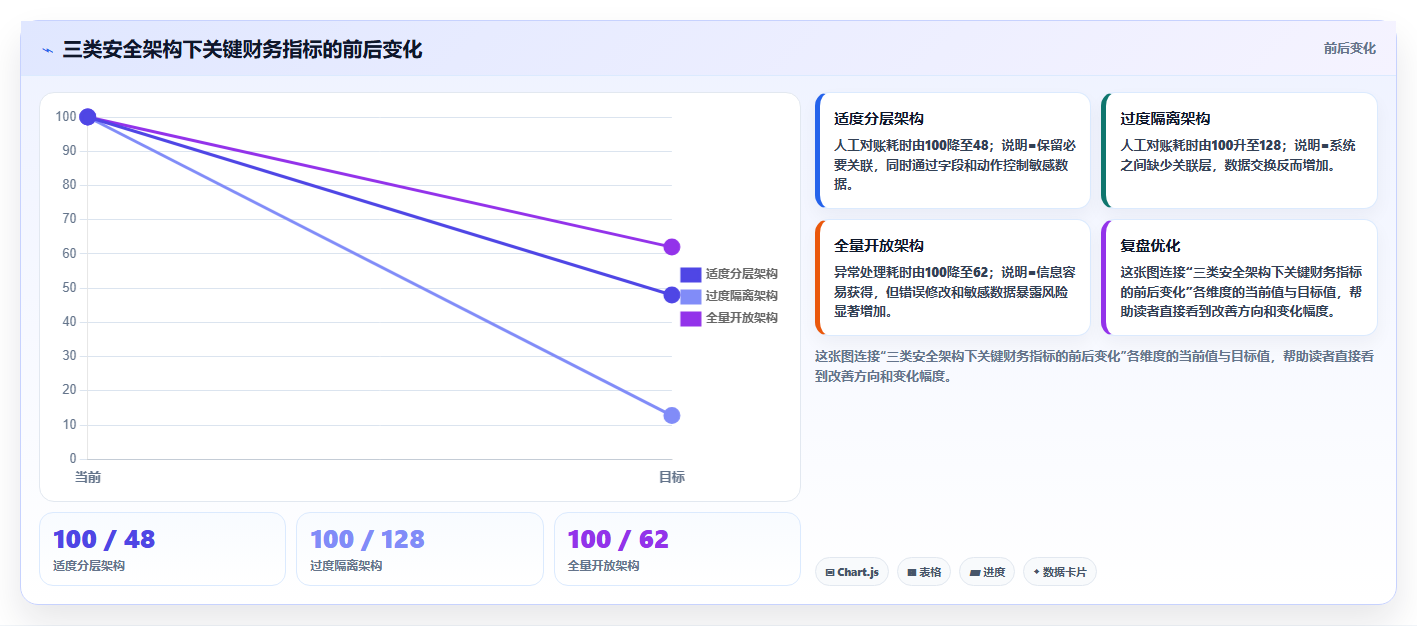1417x626 pixels.
Task: Click the title 三类安全架构下关键财务指标的前后变化
Action: 242,49
